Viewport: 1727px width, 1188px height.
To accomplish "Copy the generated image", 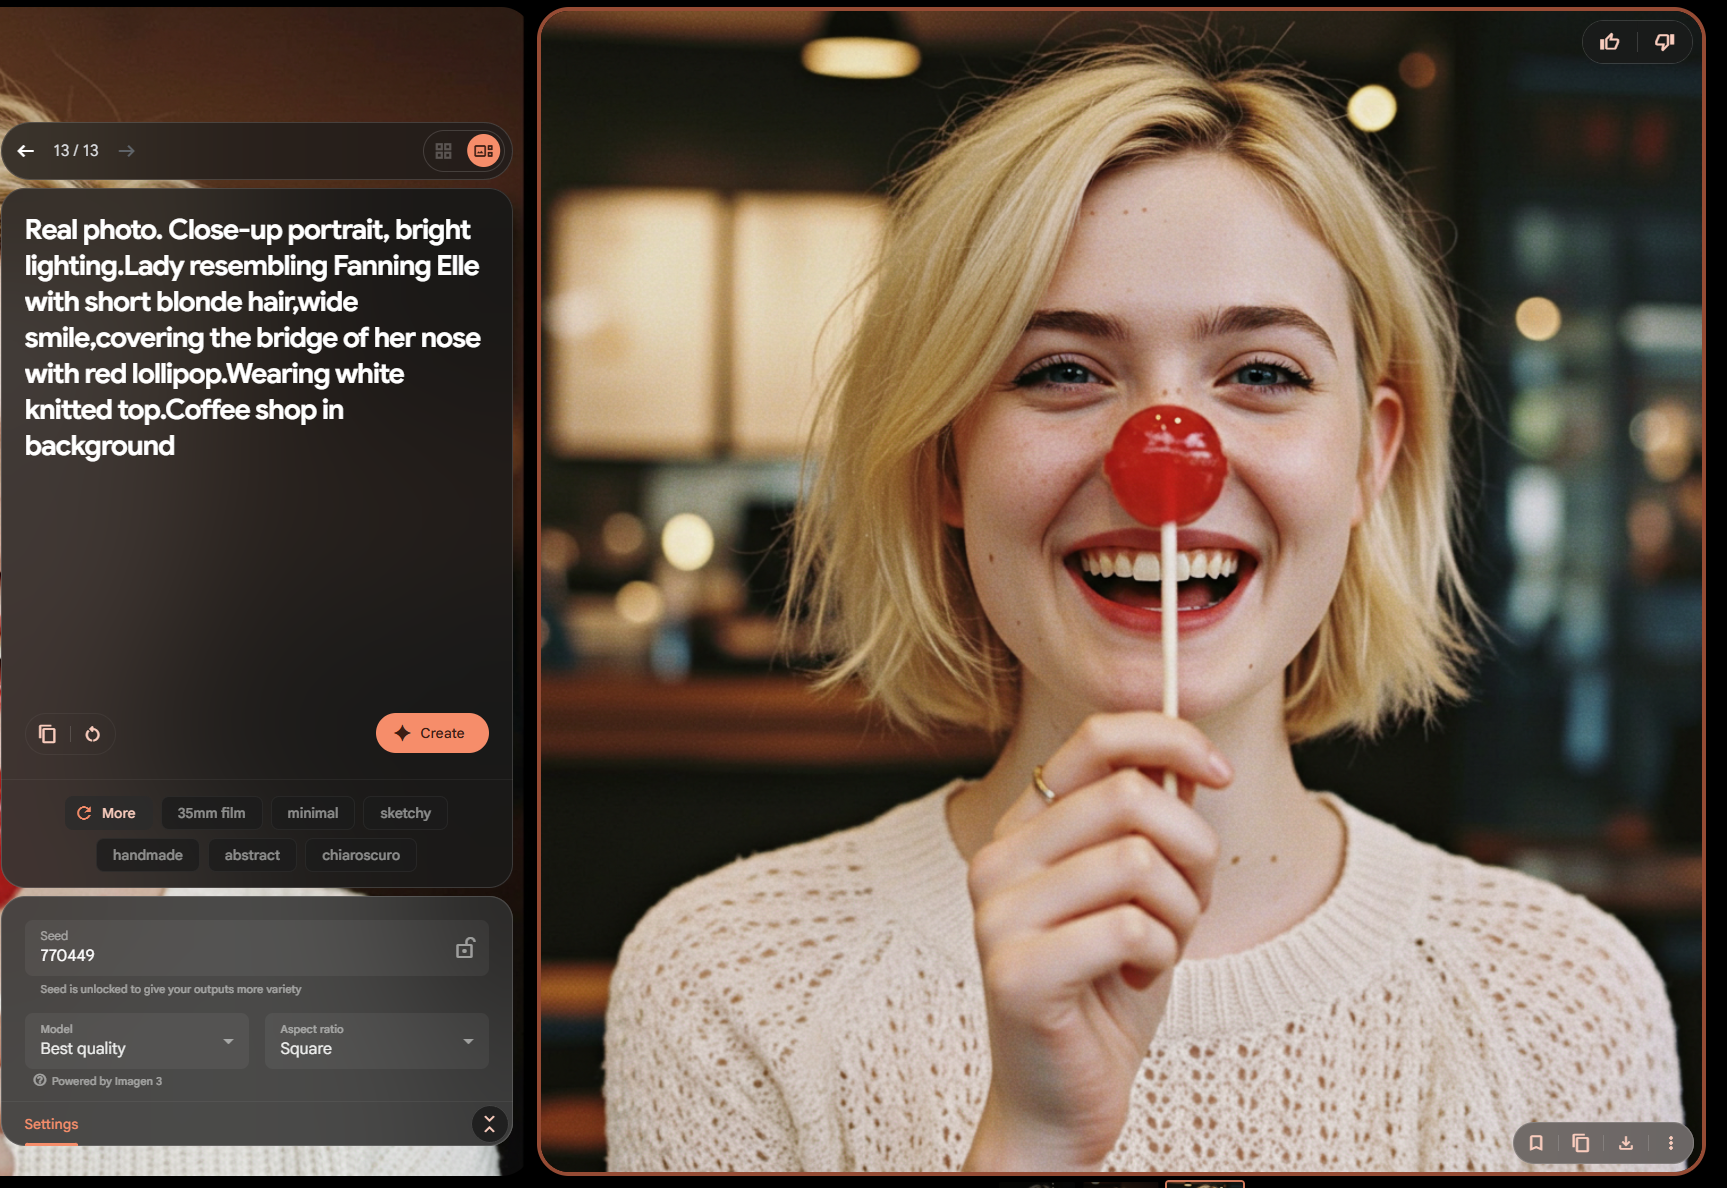I will pyautogui.click(x=1581, y=1143).
